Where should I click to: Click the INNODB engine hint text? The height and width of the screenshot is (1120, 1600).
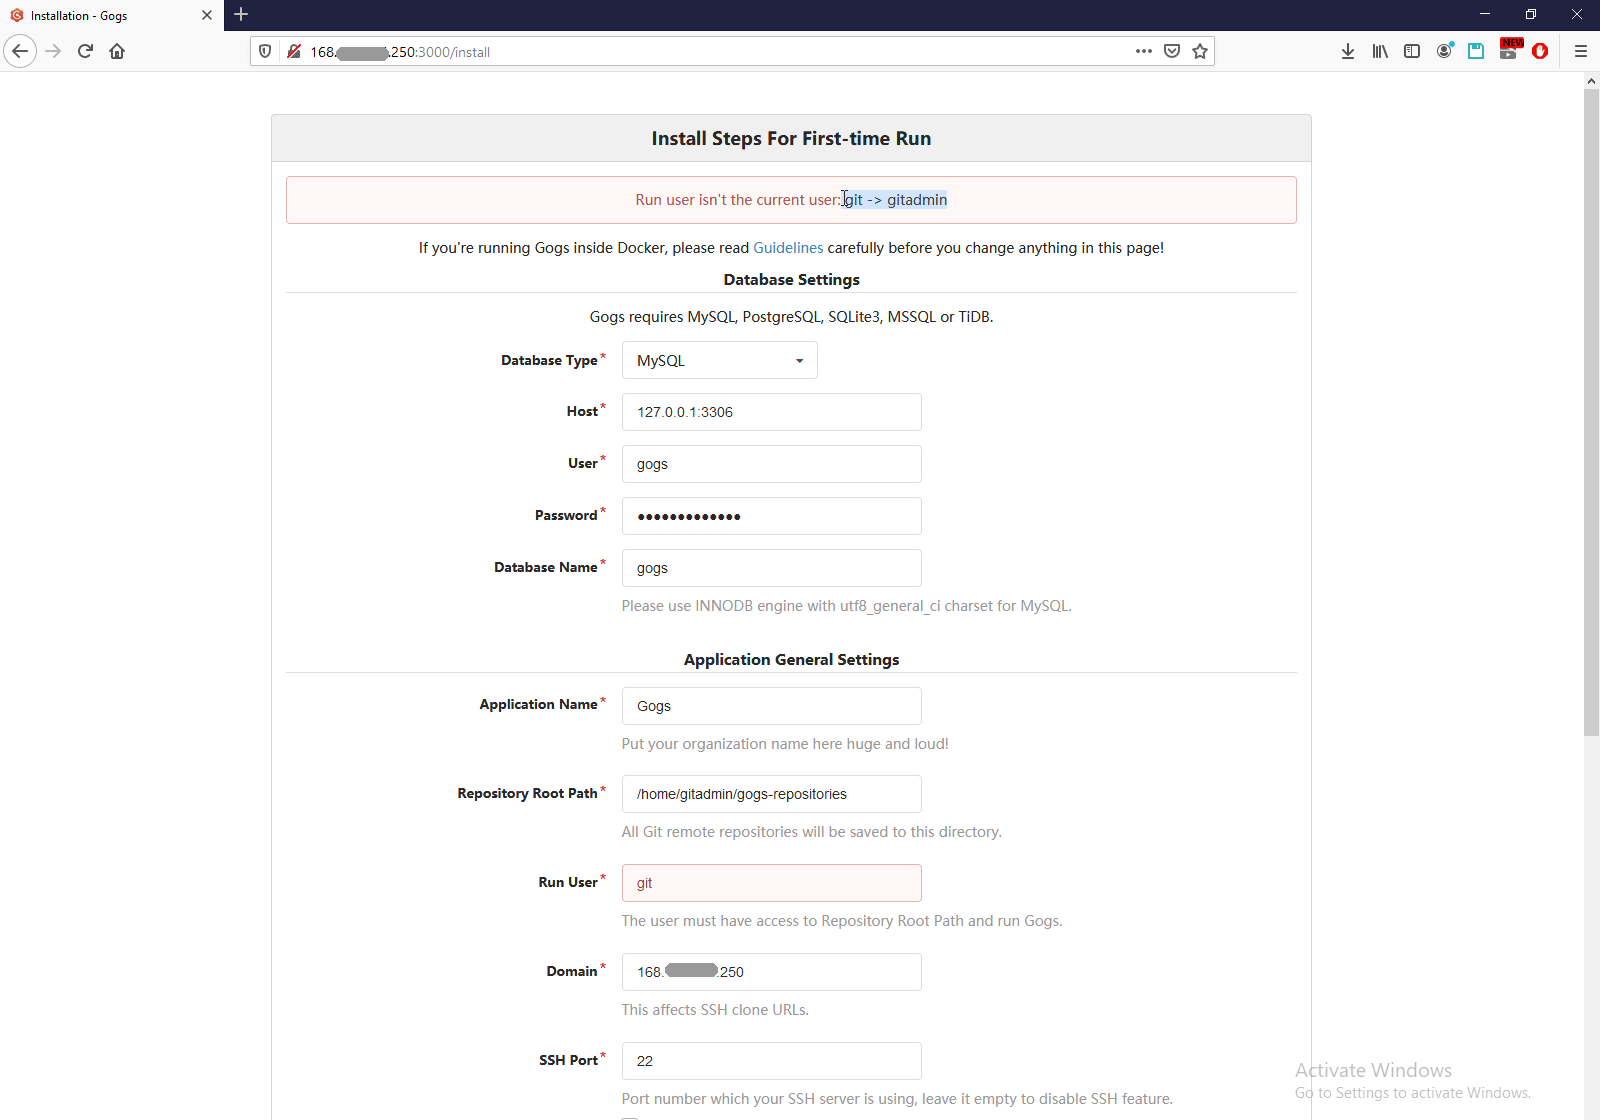(846, 606)
